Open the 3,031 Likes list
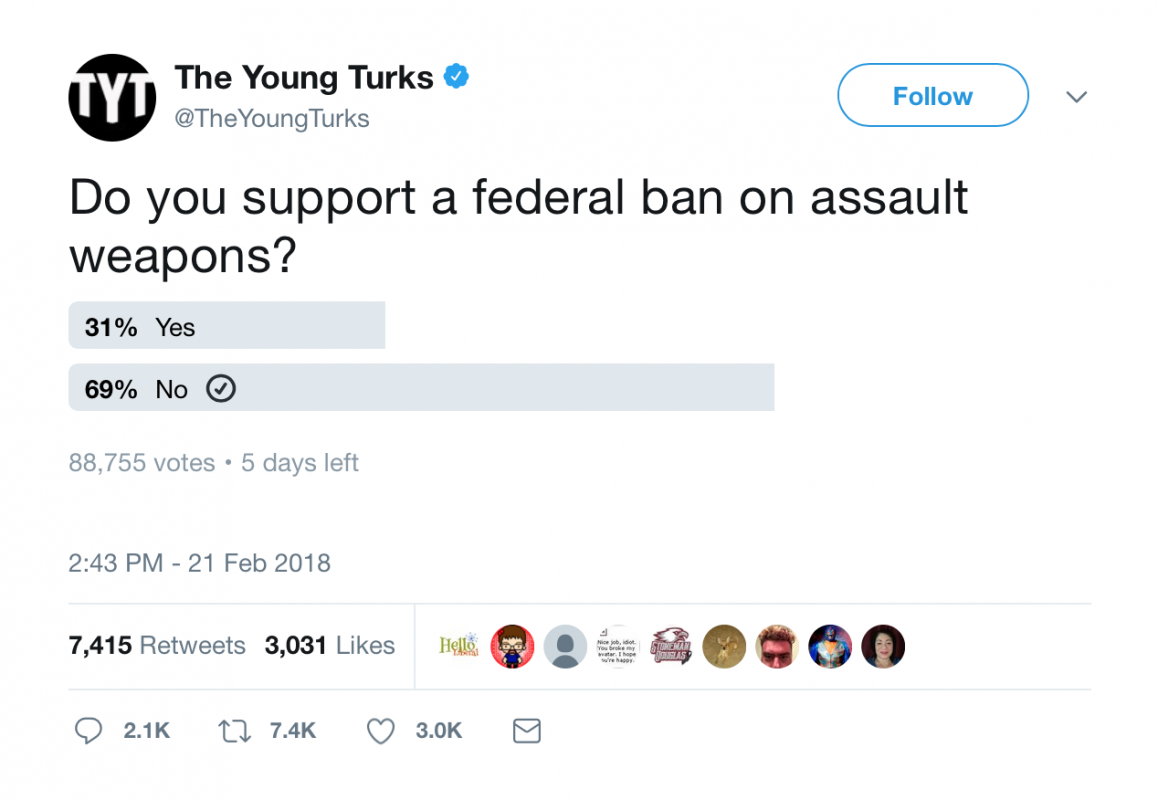Viewport: 1158px width, 800px height. point(329,645)
